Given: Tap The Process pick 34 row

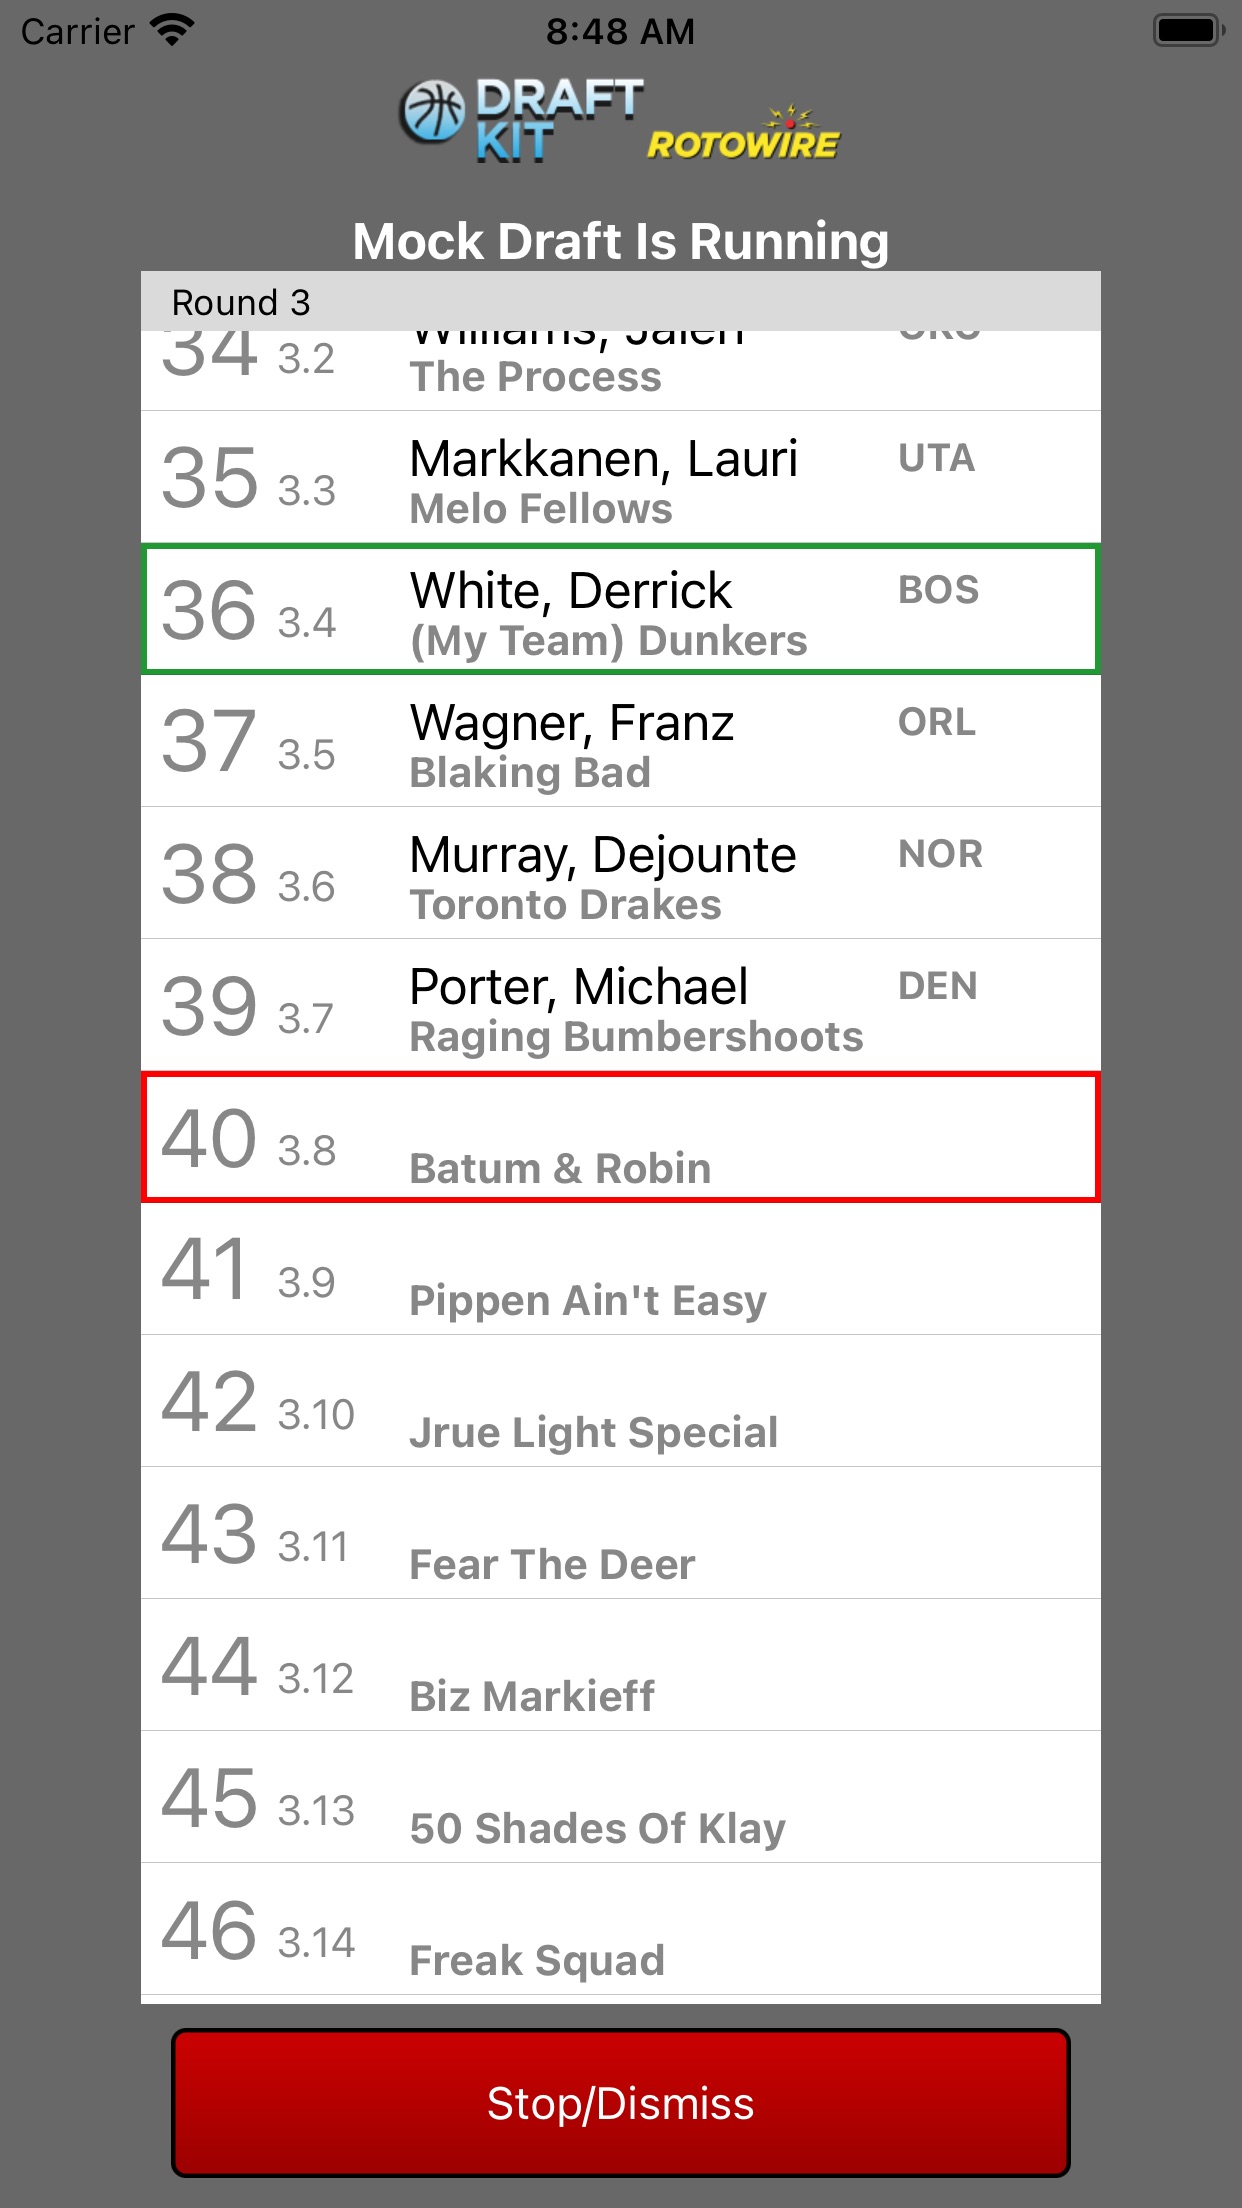Looking at the screenshot, I should click(x=621, y=370).
